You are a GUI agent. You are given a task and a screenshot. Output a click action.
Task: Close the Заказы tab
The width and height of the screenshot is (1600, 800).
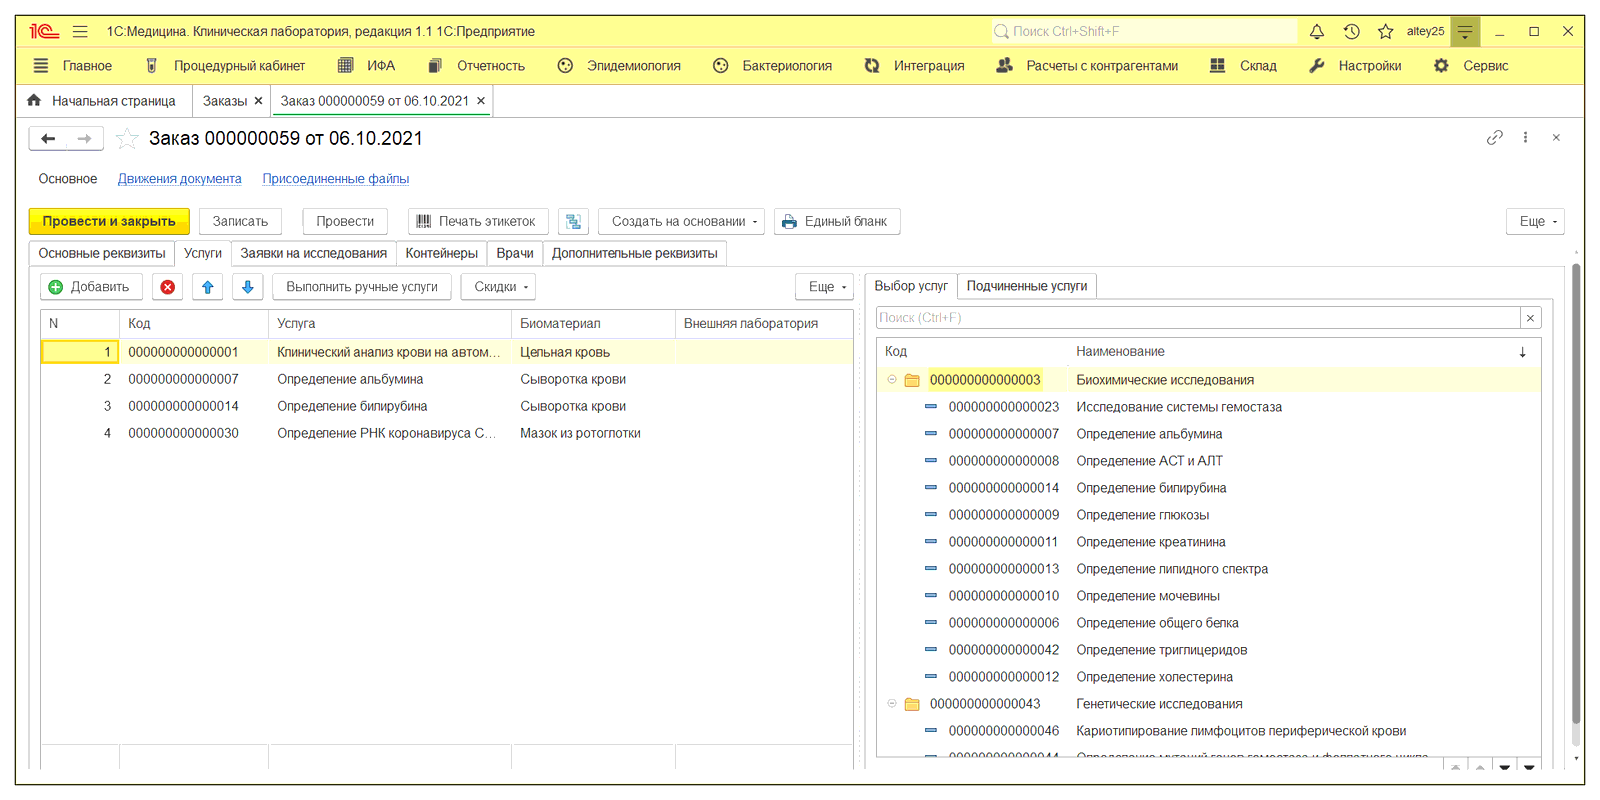pos(258,101)
